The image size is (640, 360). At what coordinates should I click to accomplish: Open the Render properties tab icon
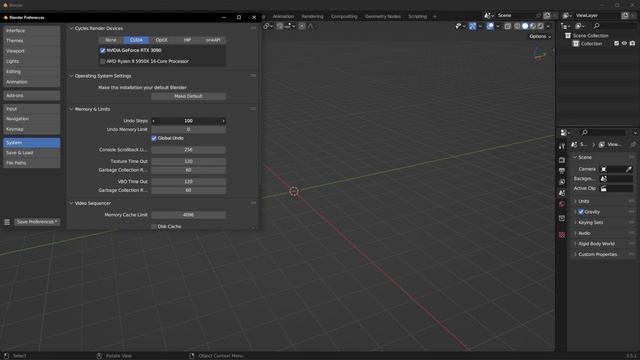tap(562, 160)
